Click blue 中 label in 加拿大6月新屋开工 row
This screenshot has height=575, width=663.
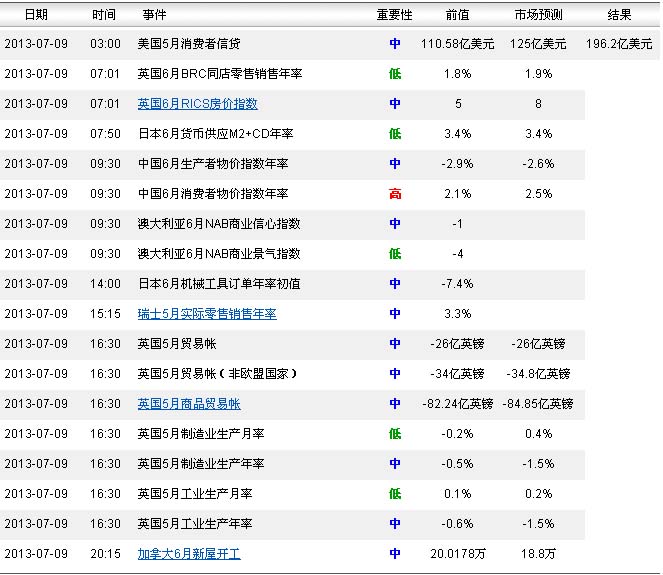coord(395,554)
